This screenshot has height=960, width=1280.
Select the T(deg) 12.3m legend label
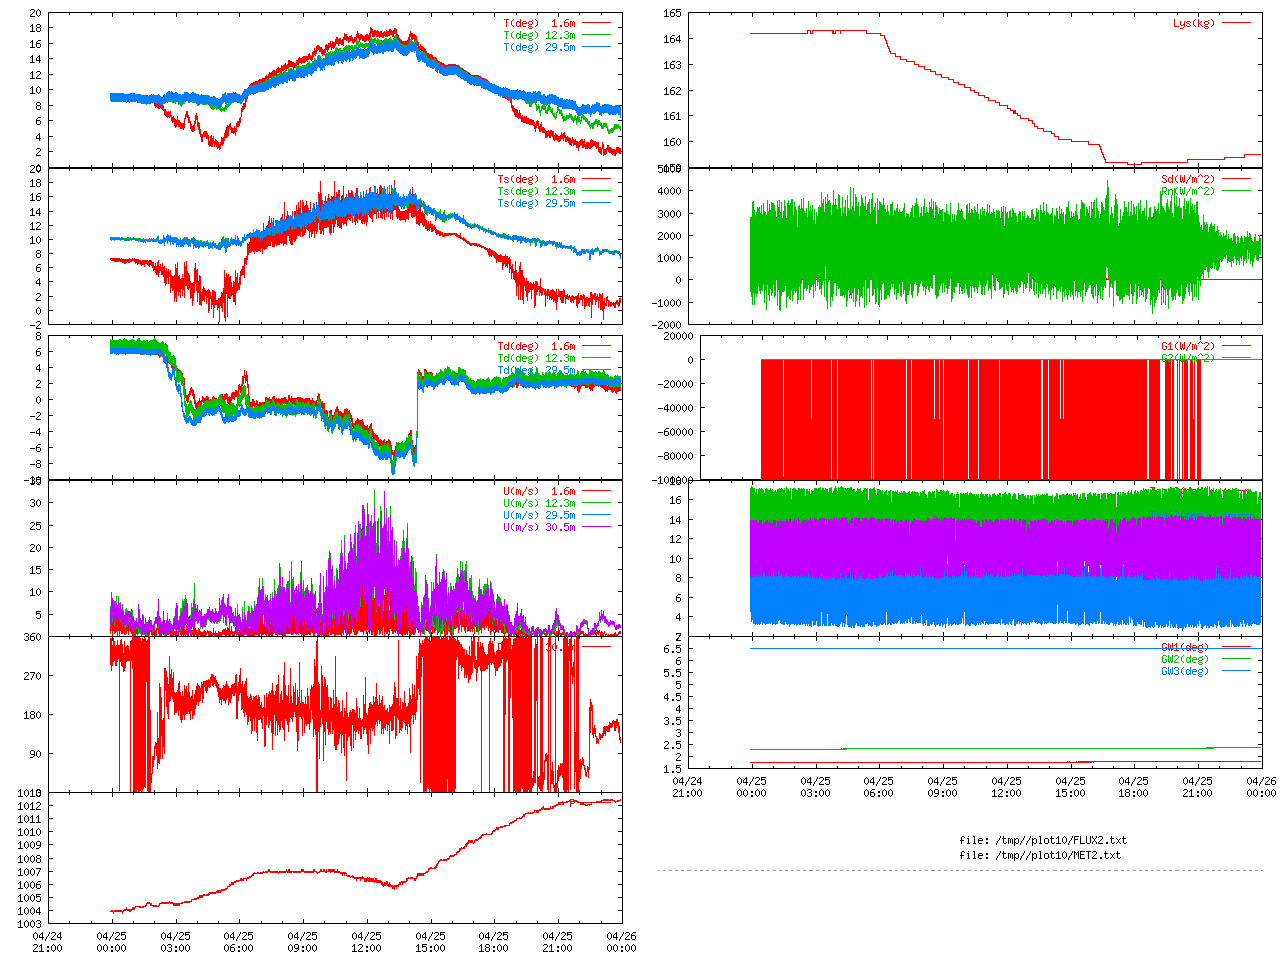[x=539, y=35]
